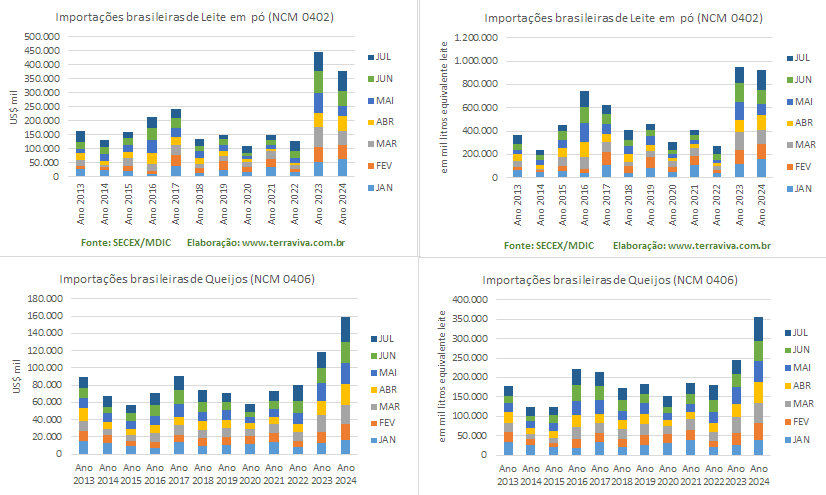
Task: Click the 1.200.000 y-axis value
Action: click(476, 38)
